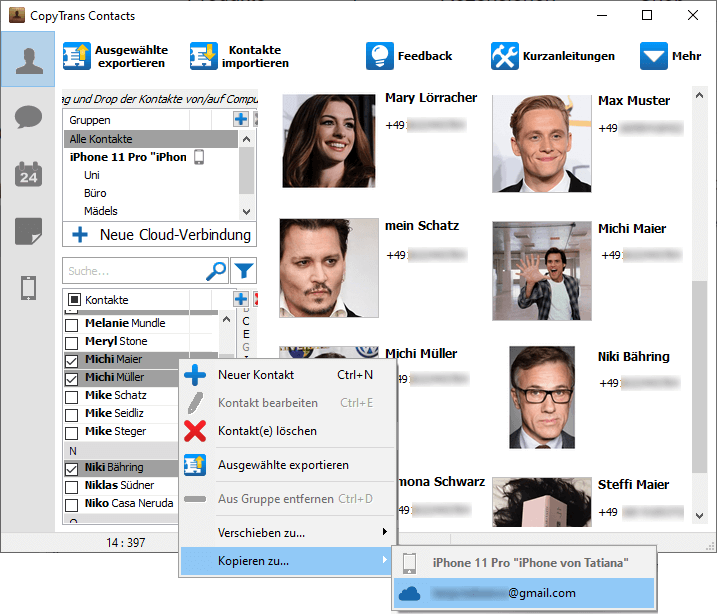The height and width of the screenshot is (616, 717).
Task: Open the Kurzanleitungen tools icon
Action: coord(505,56)
